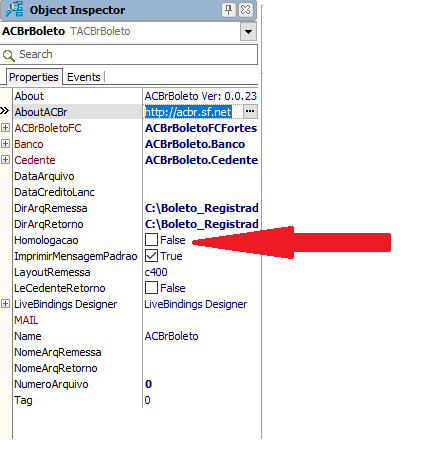This screenshot has height=452, width=446.
Task: Select the ACBrBoleto.Banco value
Action: (195, 144)
